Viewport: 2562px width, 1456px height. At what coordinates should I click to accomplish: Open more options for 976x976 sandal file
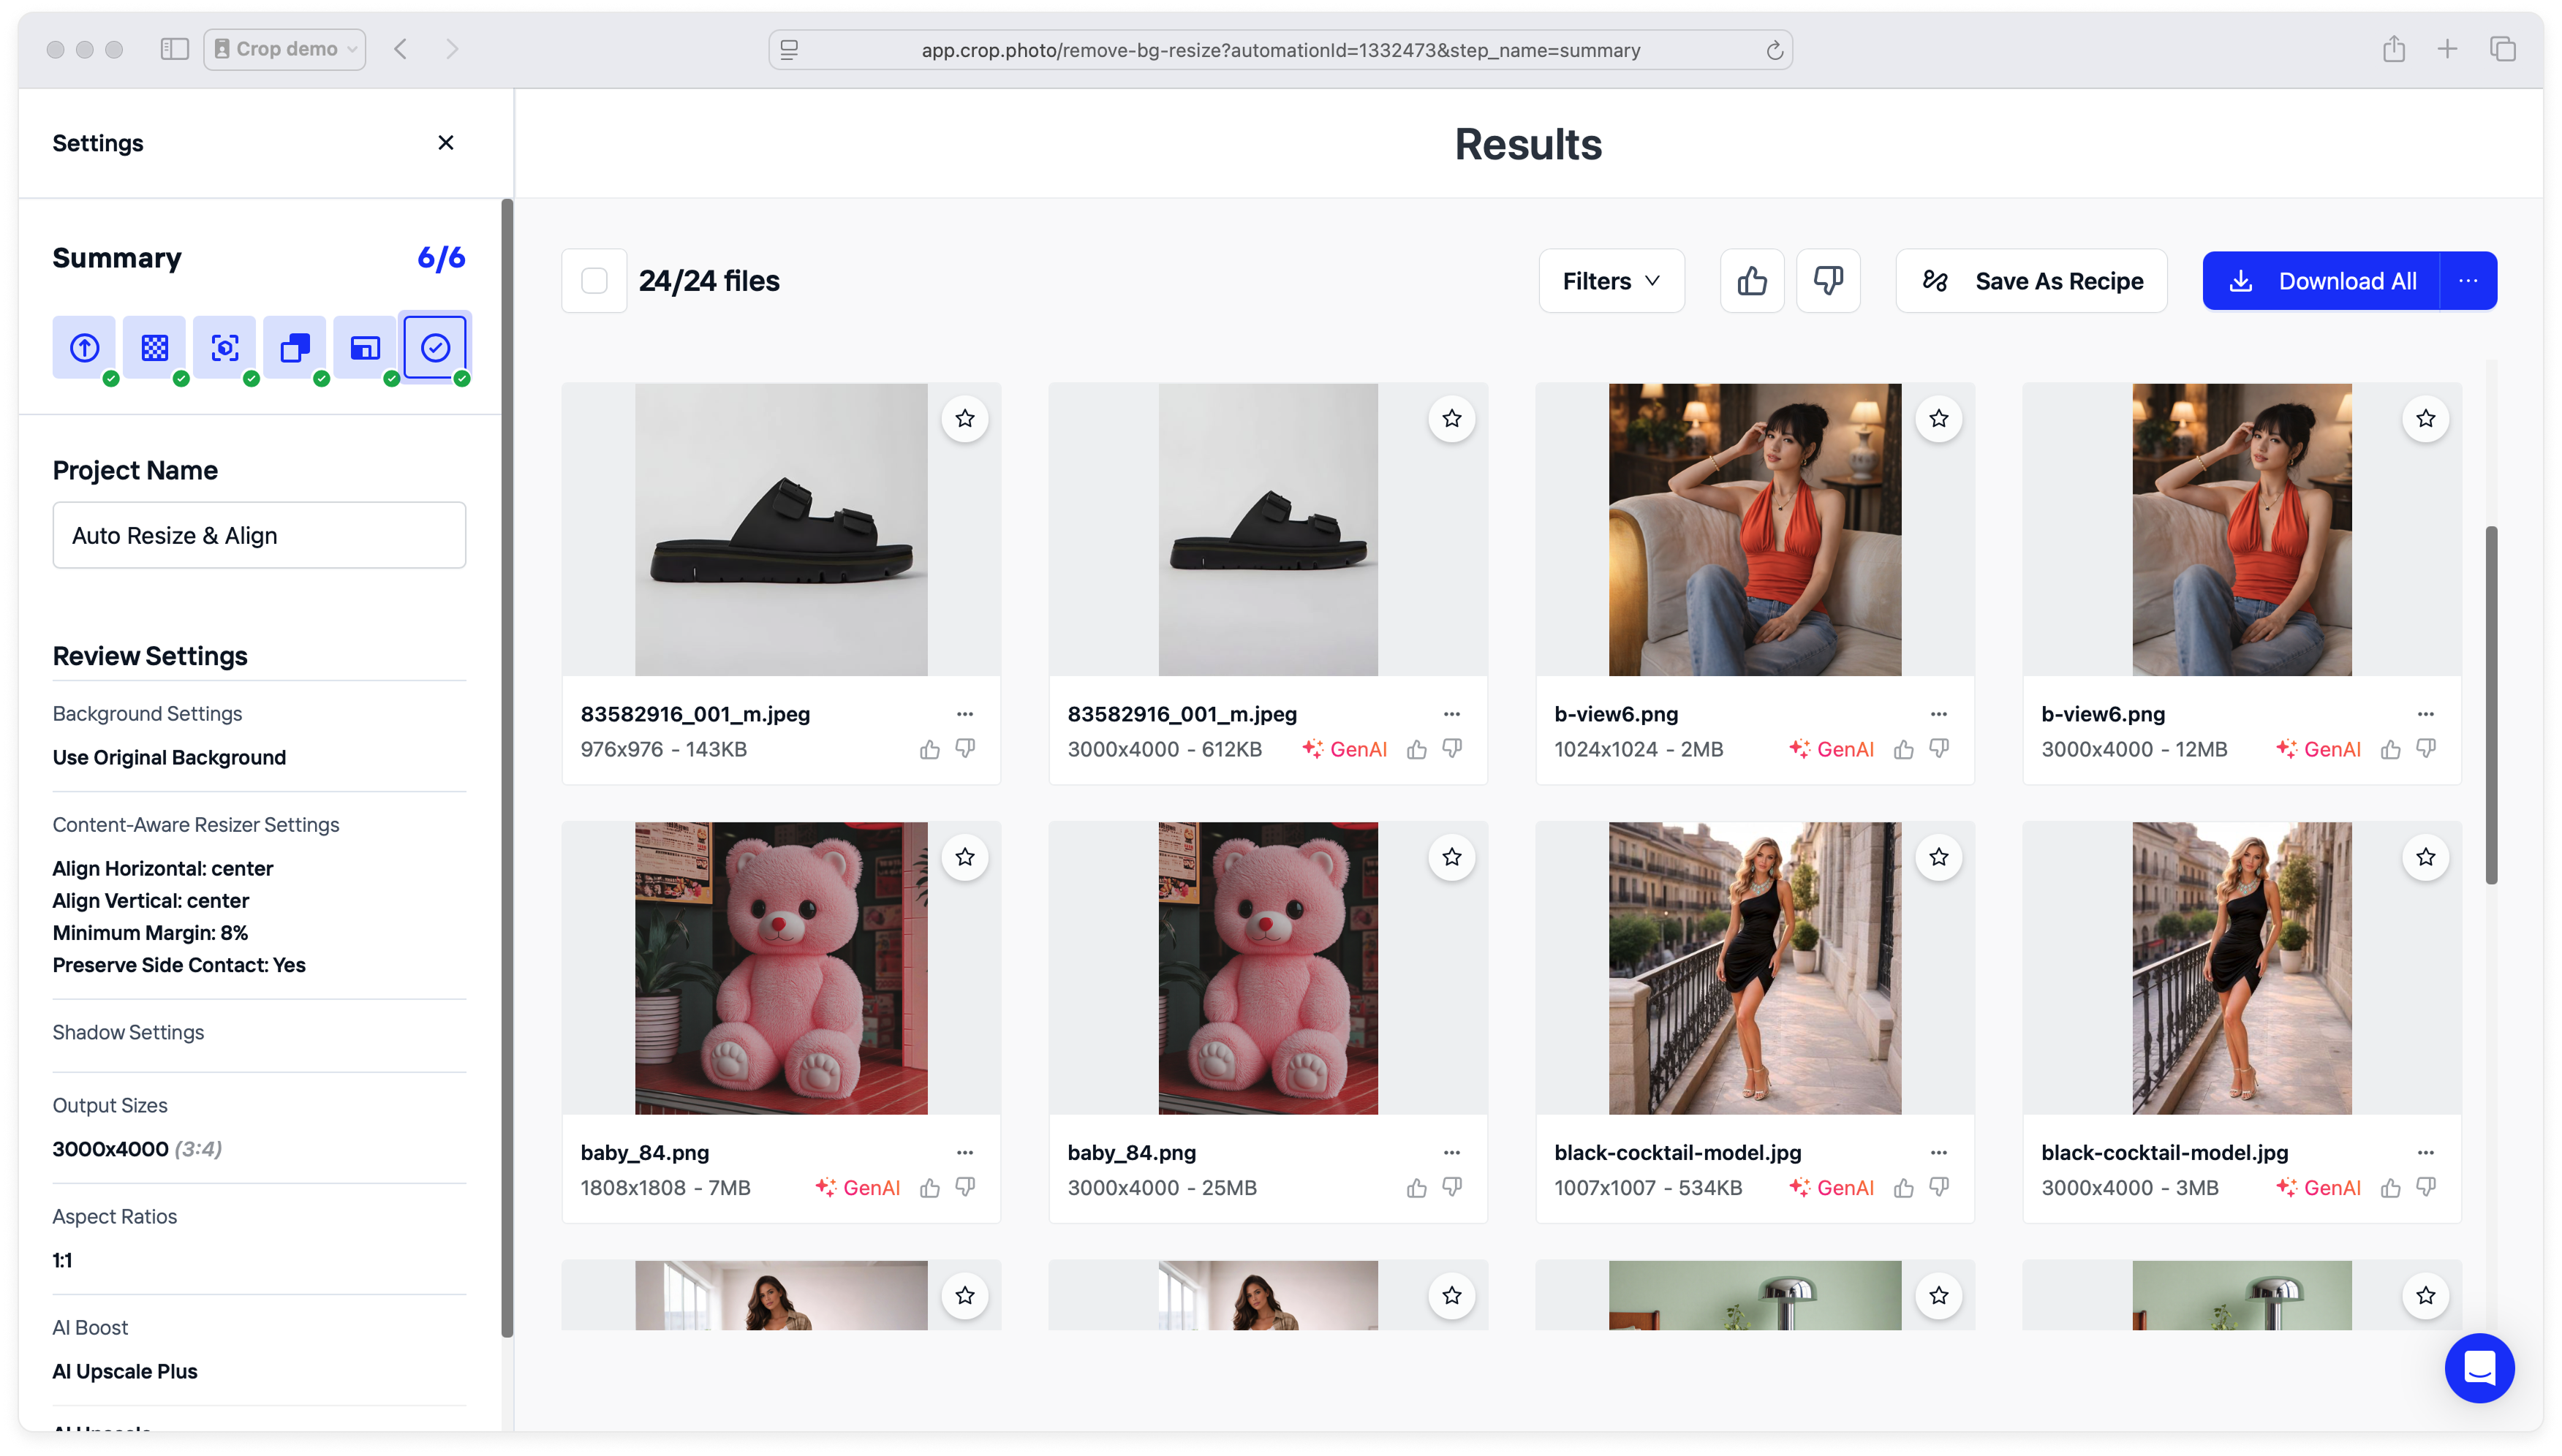coord(965,714)
